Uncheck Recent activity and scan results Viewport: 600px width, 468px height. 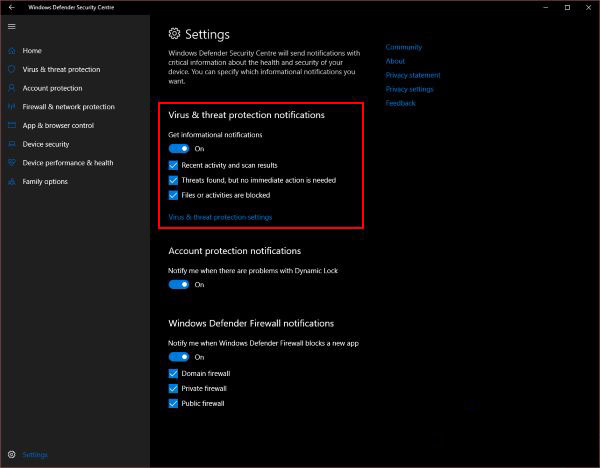tap(174, 165)
